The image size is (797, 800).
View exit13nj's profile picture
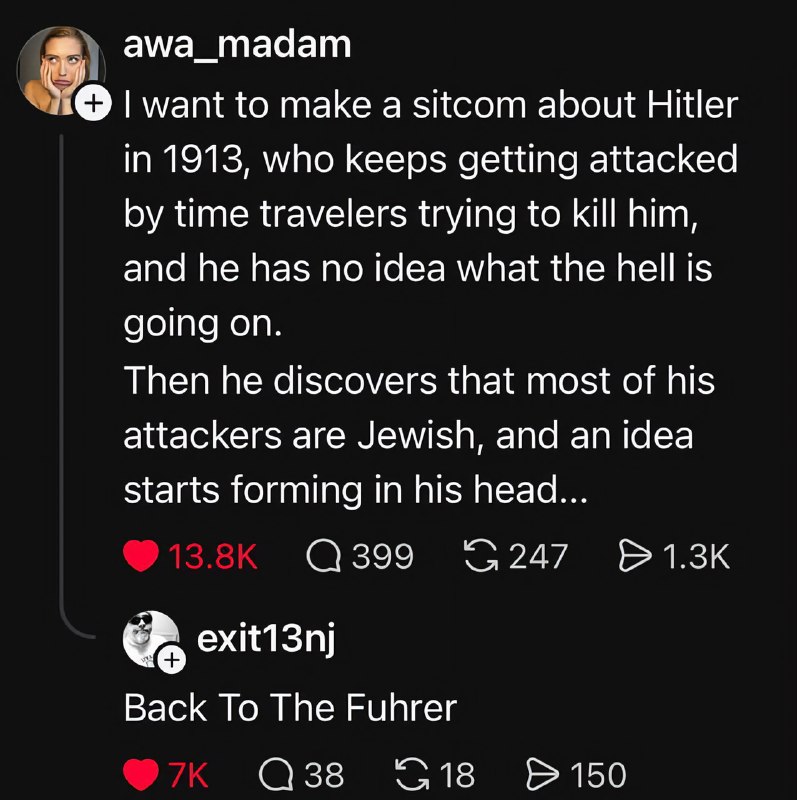point(151,638)
